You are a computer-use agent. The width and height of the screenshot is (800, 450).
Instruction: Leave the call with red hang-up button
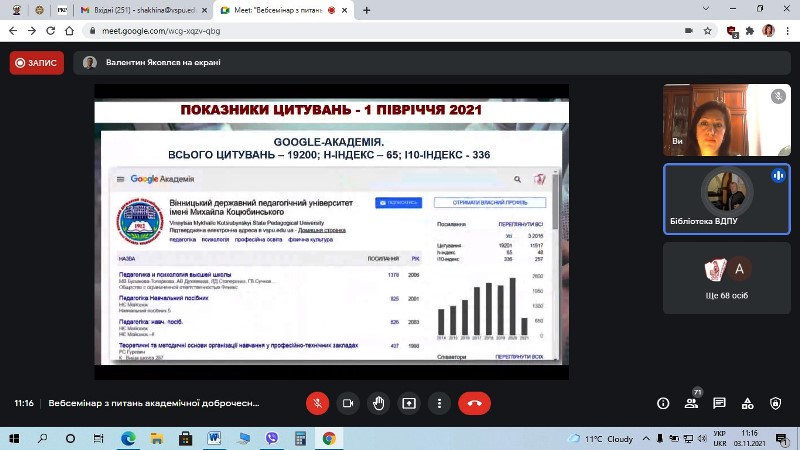click(x=474, y=404)
